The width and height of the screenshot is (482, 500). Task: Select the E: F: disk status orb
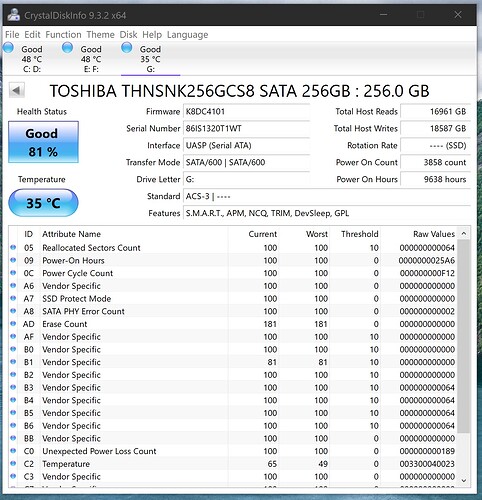68,48
